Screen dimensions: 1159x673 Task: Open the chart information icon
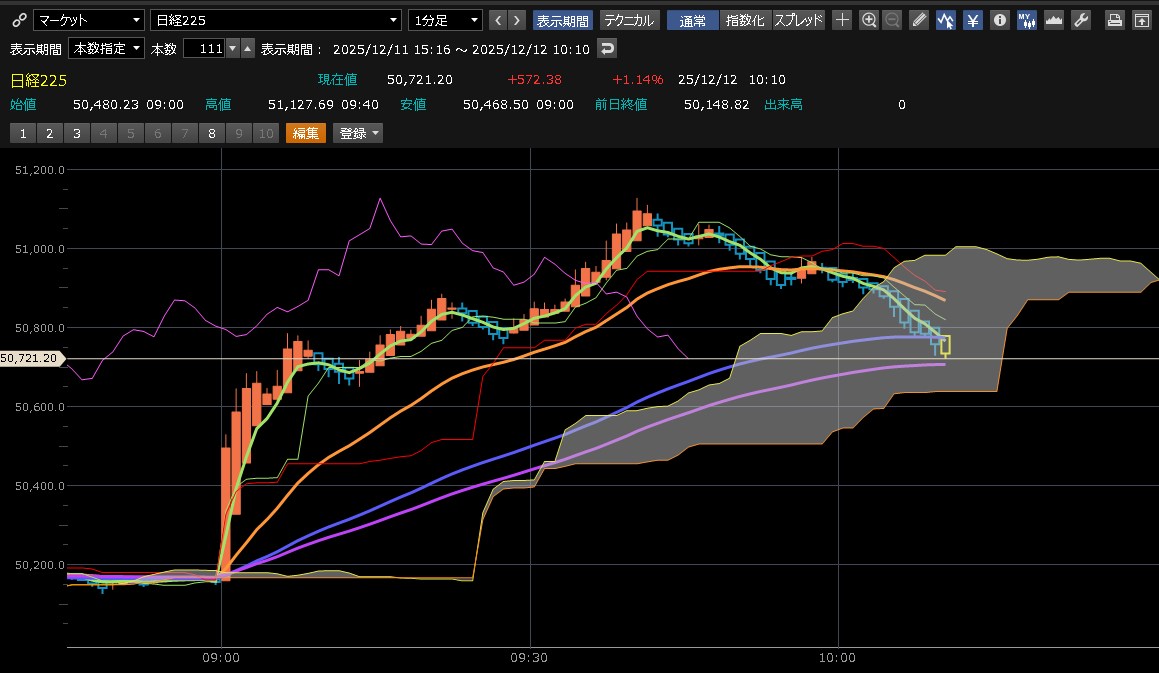pyautogui.click(x=999, y=20)
